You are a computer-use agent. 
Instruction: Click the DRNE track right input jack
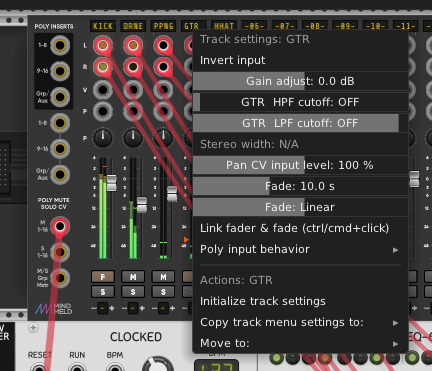click(133, 67)
